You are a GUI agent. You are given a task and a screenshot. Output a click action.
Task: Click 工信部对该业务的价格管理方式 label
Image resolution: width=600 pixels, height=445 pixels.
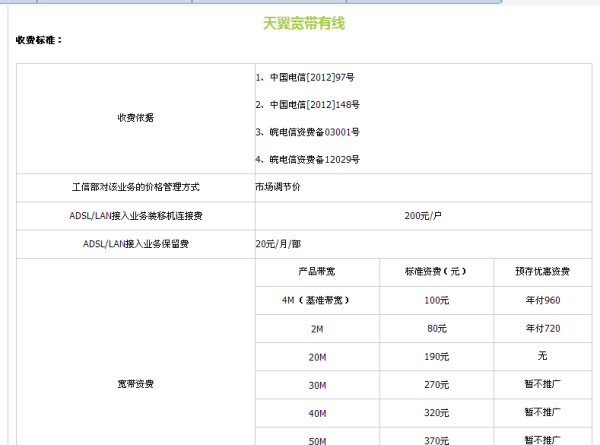point(135,187)
